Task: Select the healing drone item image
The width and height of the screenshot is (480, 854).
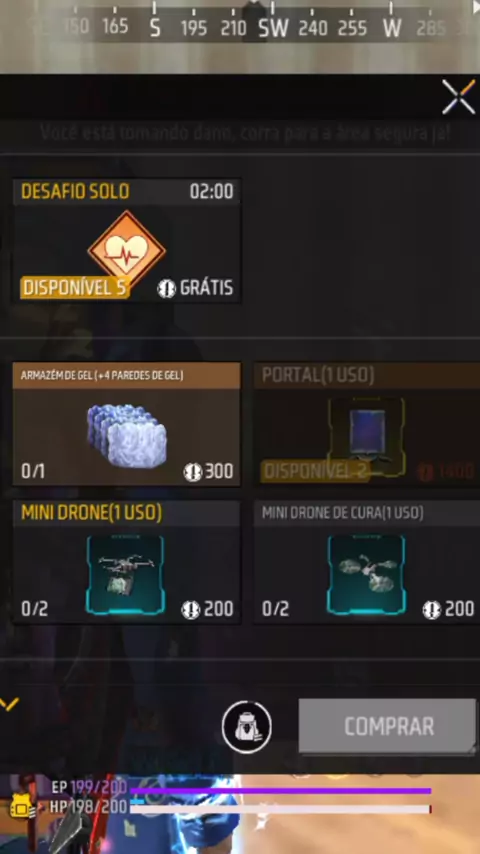Action: 366,575
